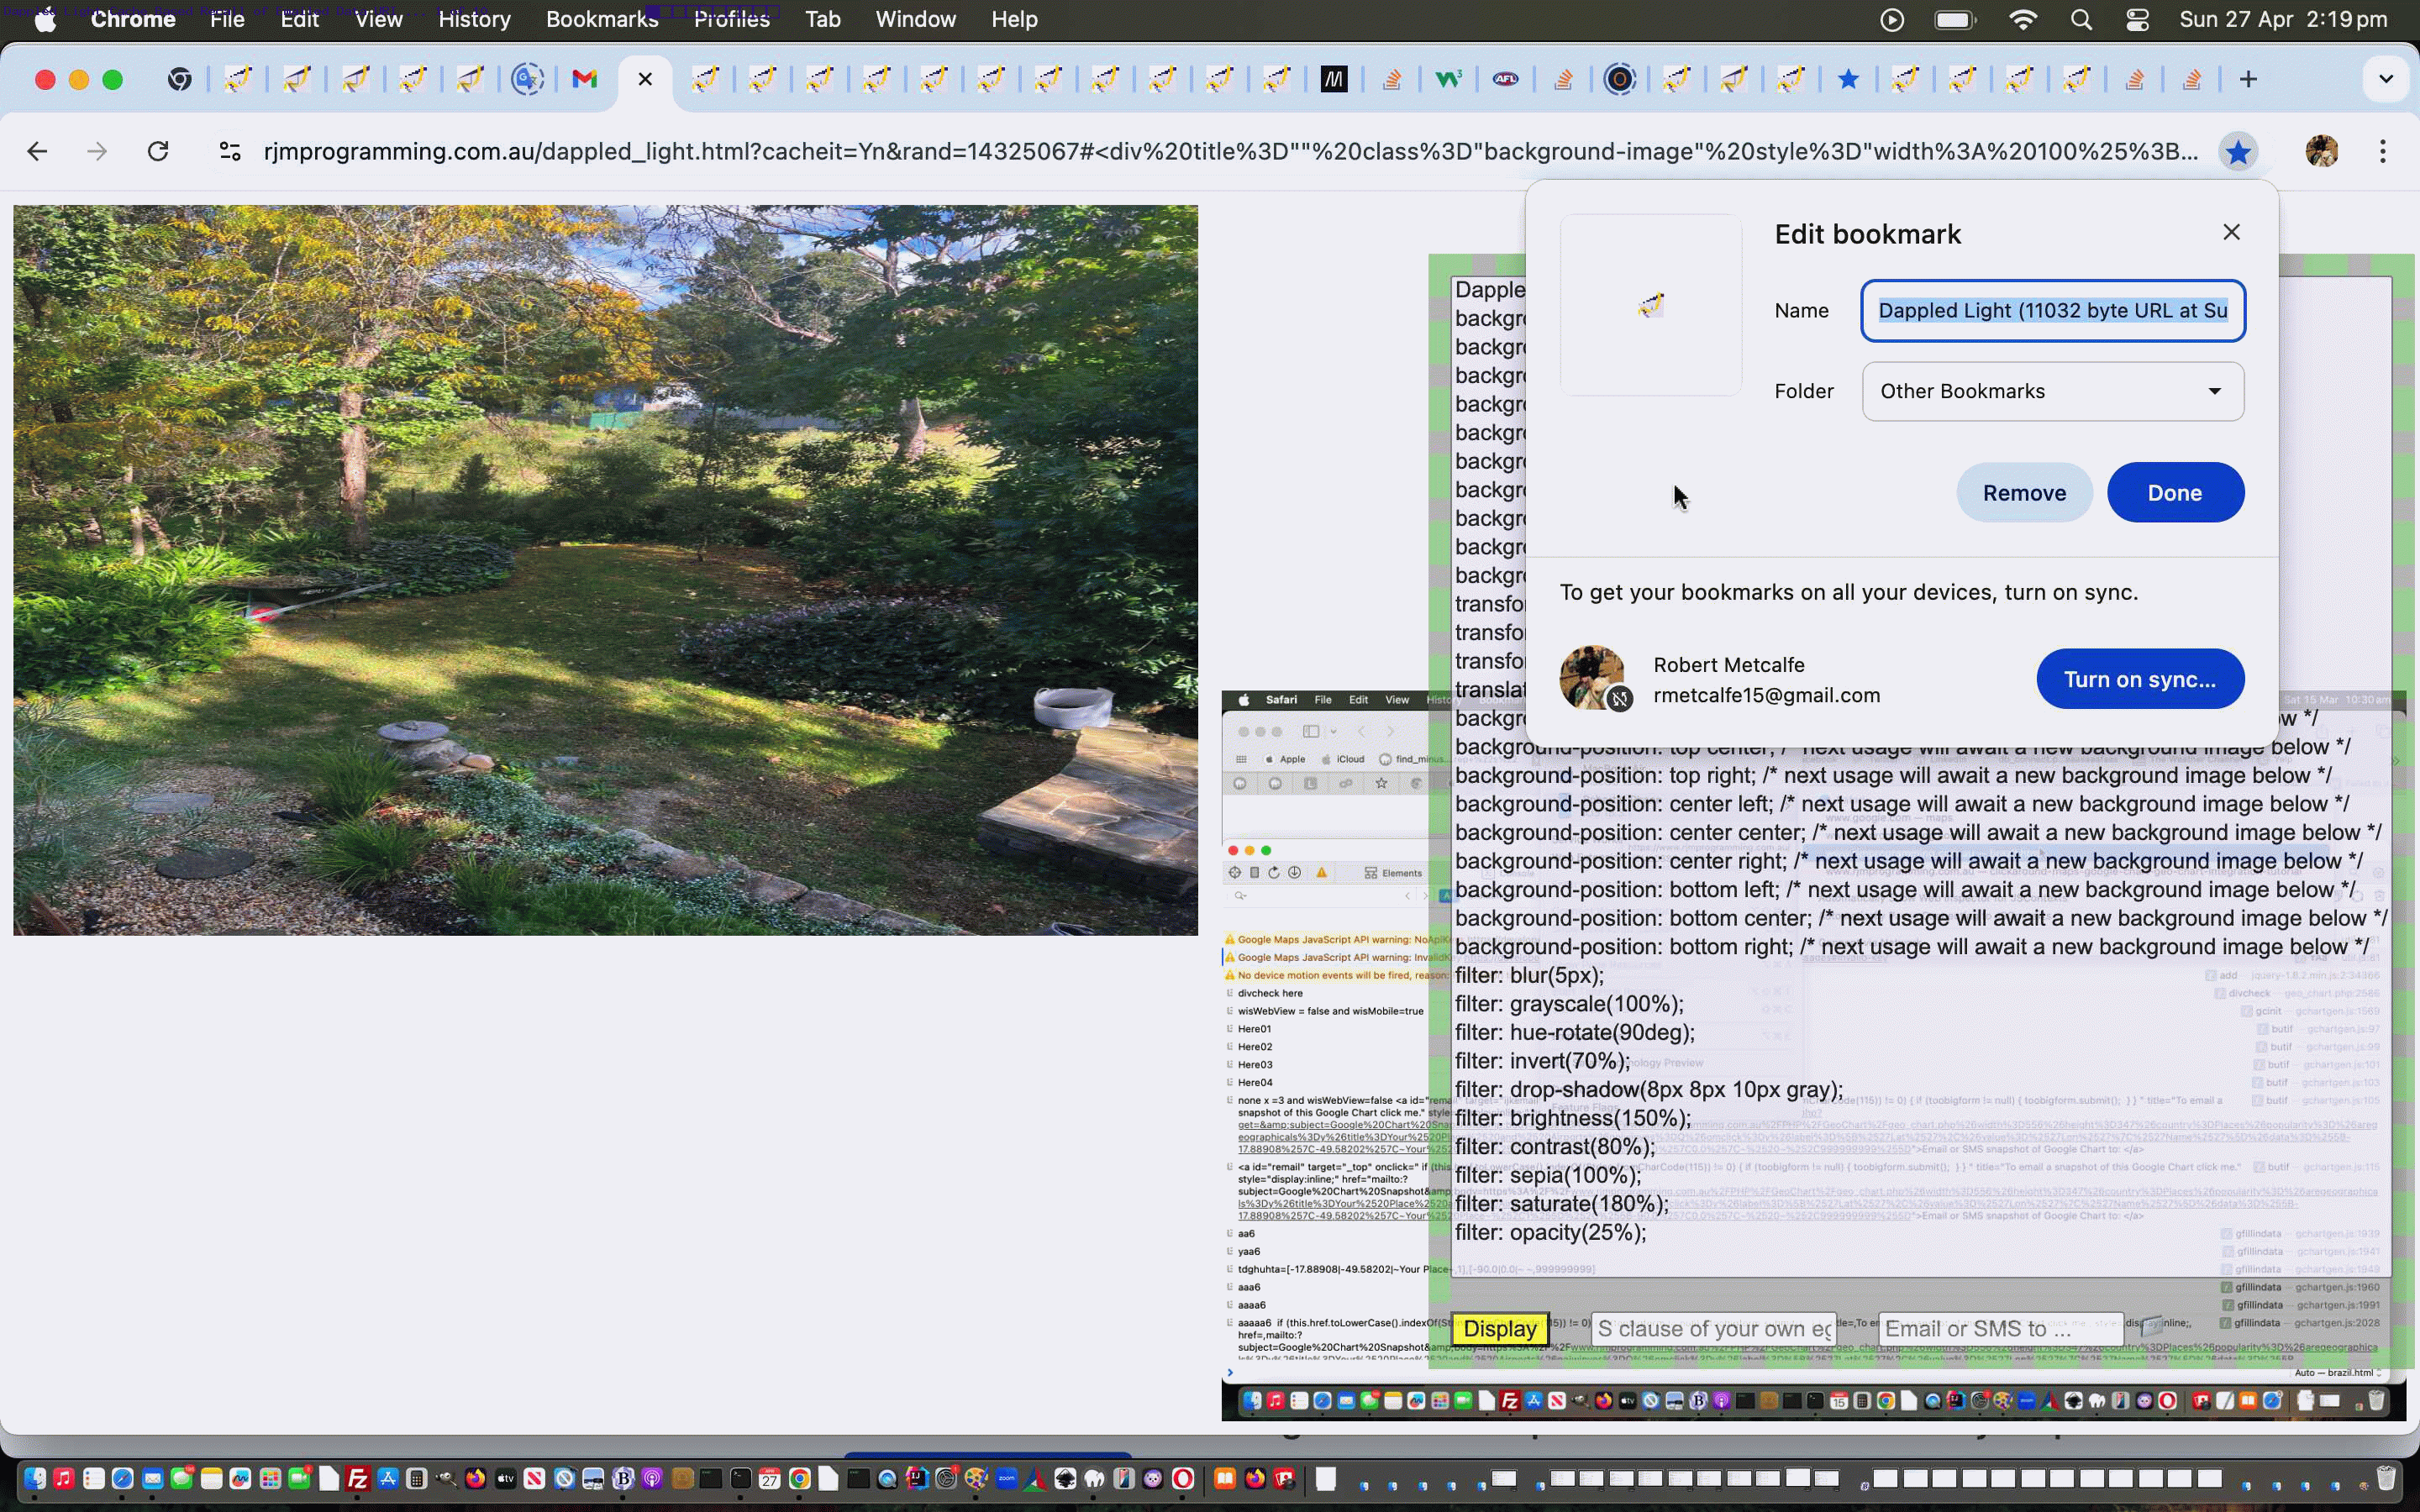
Task: Open Mail from the Dock
Action: click(152, 1478)
